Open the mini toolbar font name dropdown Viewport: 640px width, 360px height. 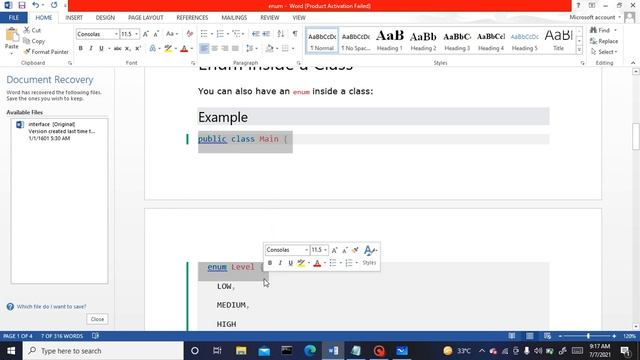(306, 250)
